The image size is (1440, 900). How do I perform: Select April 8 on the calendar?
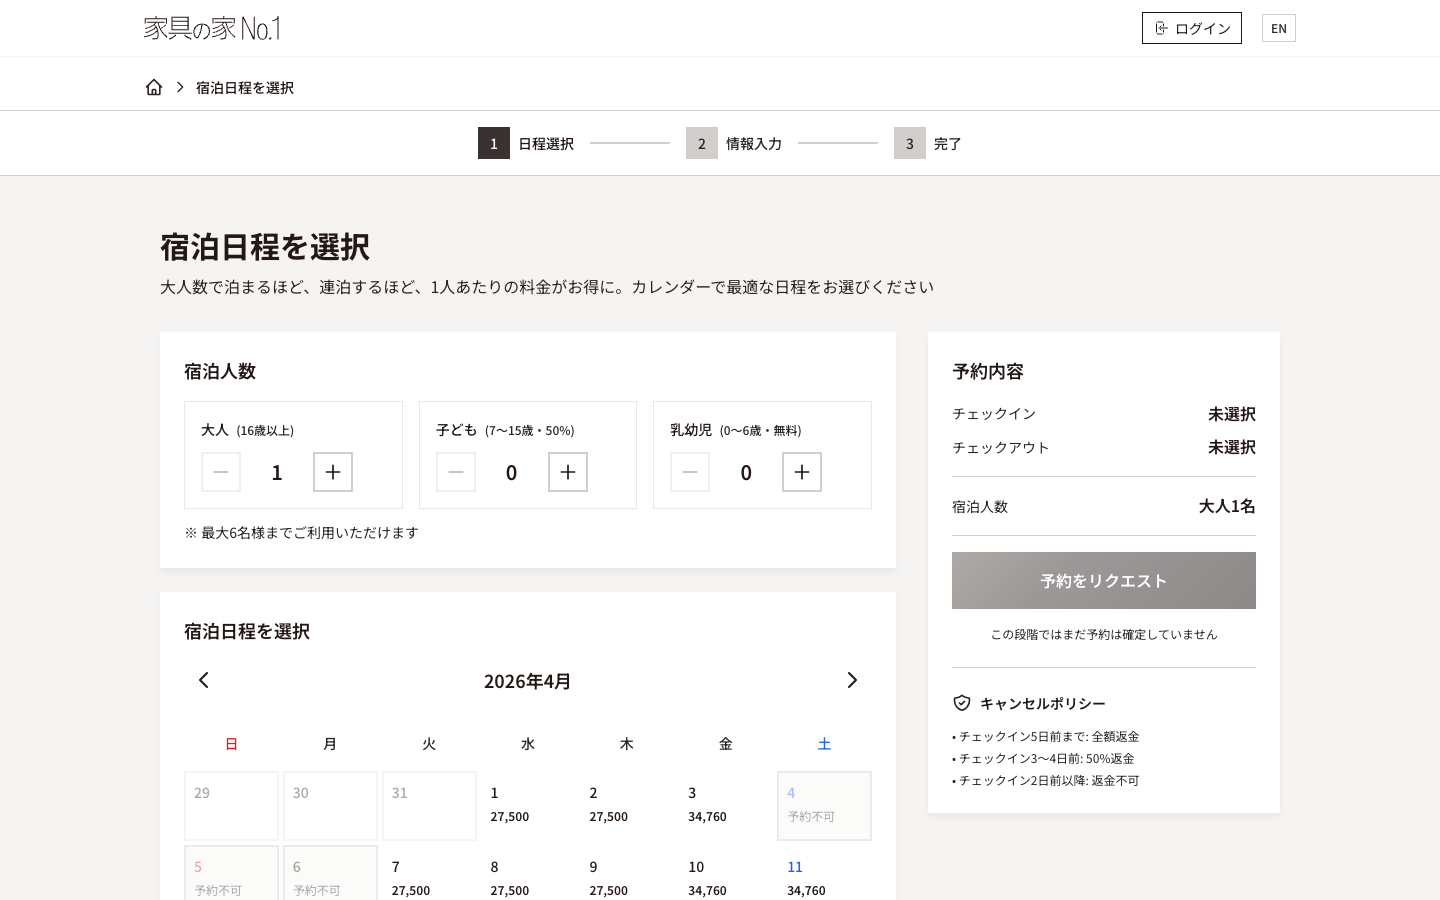tap(528, 873)
